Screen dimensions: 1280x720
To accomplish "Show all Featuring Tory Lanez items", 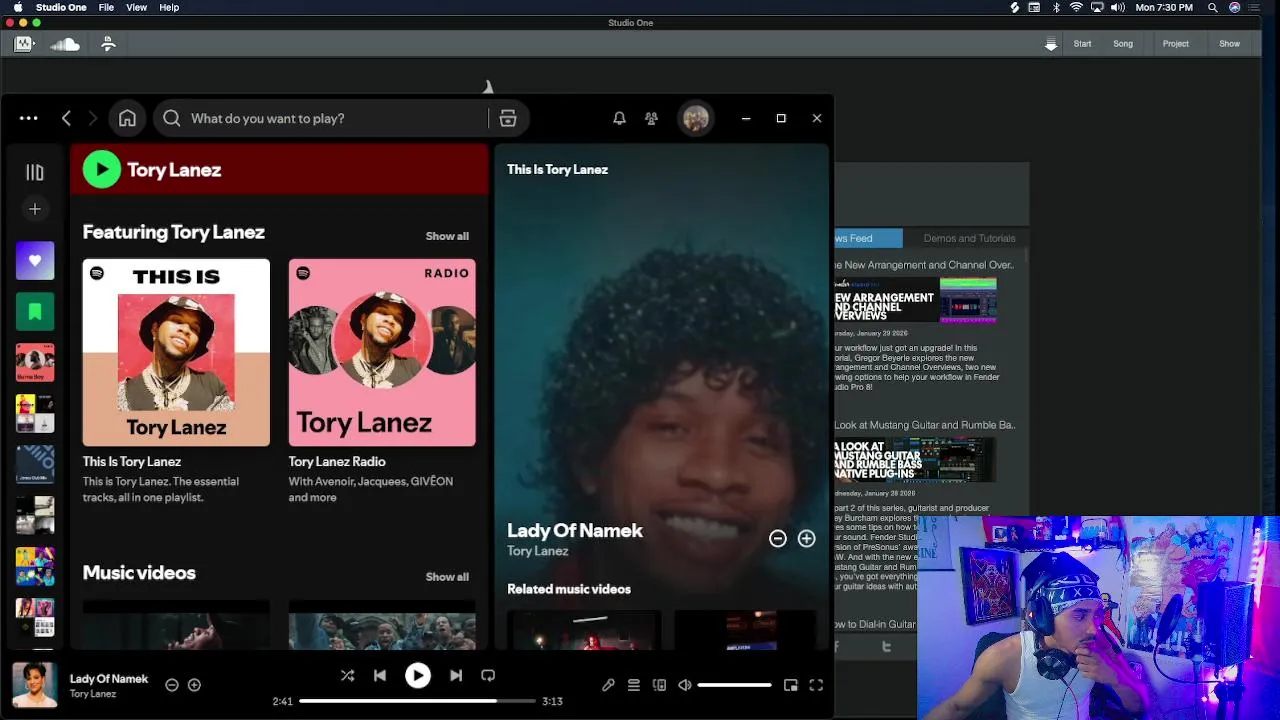I will coord(447,236).
